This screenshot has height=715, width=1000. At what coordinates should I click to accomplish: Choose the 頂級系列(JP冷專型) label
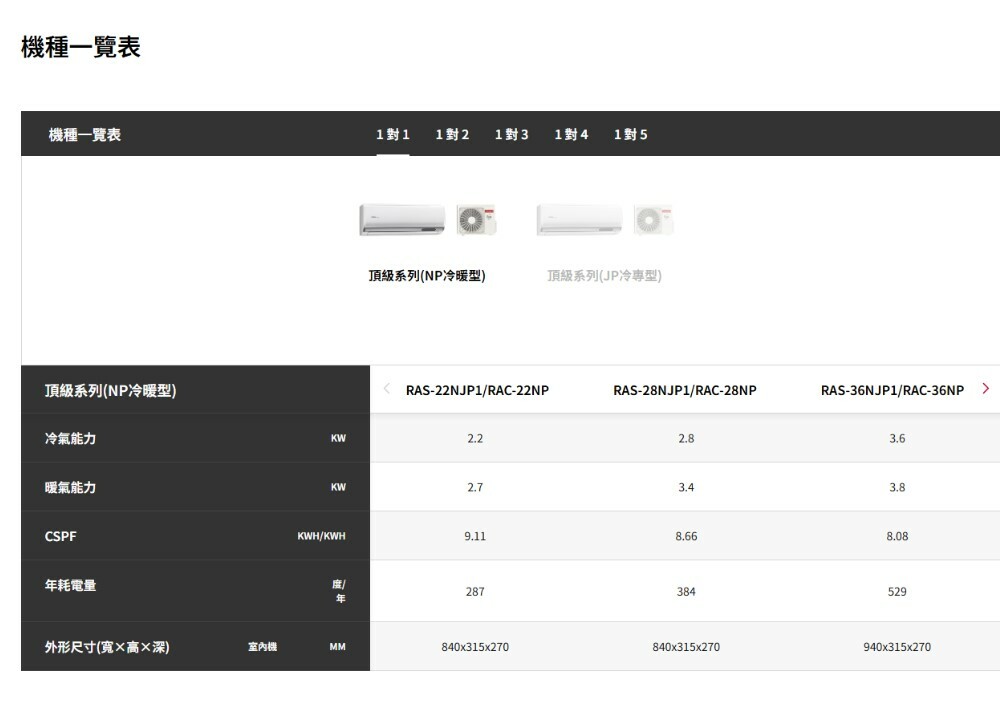[x=604, y=276]
